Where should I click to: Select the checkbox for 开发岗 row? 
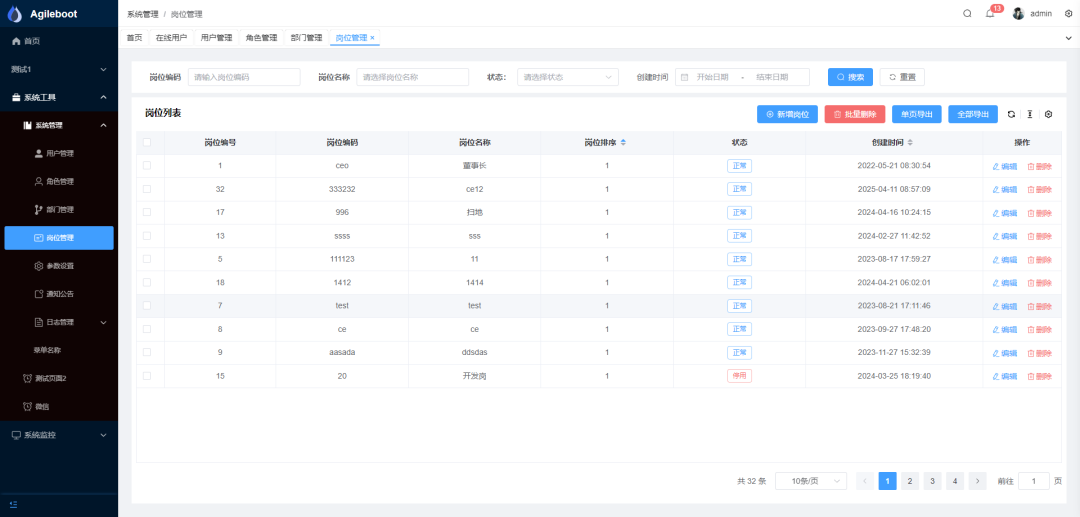[x=147, y=376]
